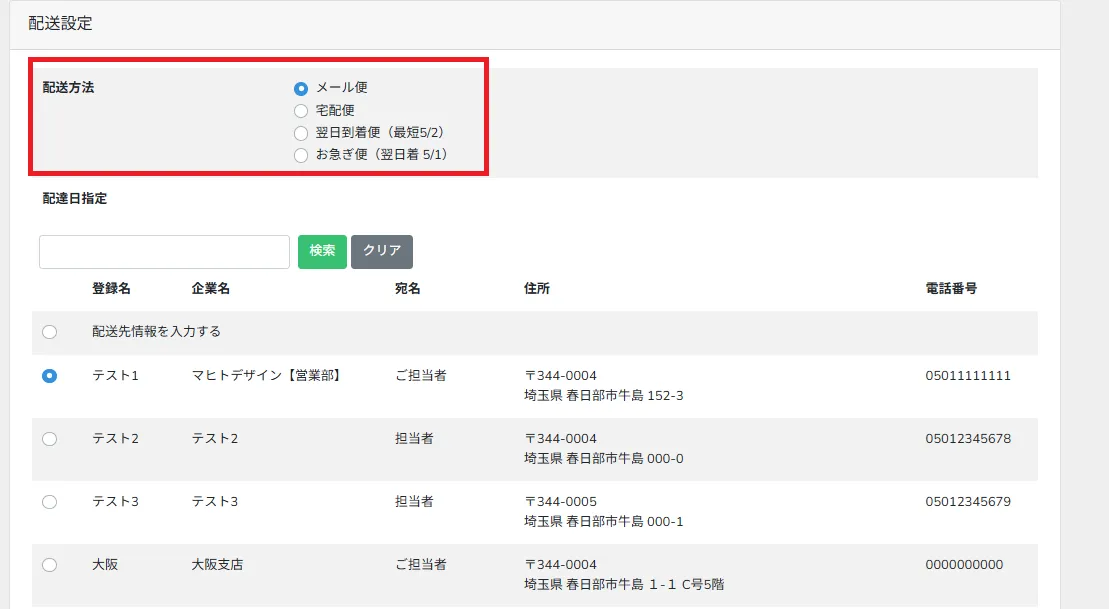Select recipient テスト1 in the address list
Image resolution: width=1109 pixels, height=609 pixels.
(x=51, y=375)
